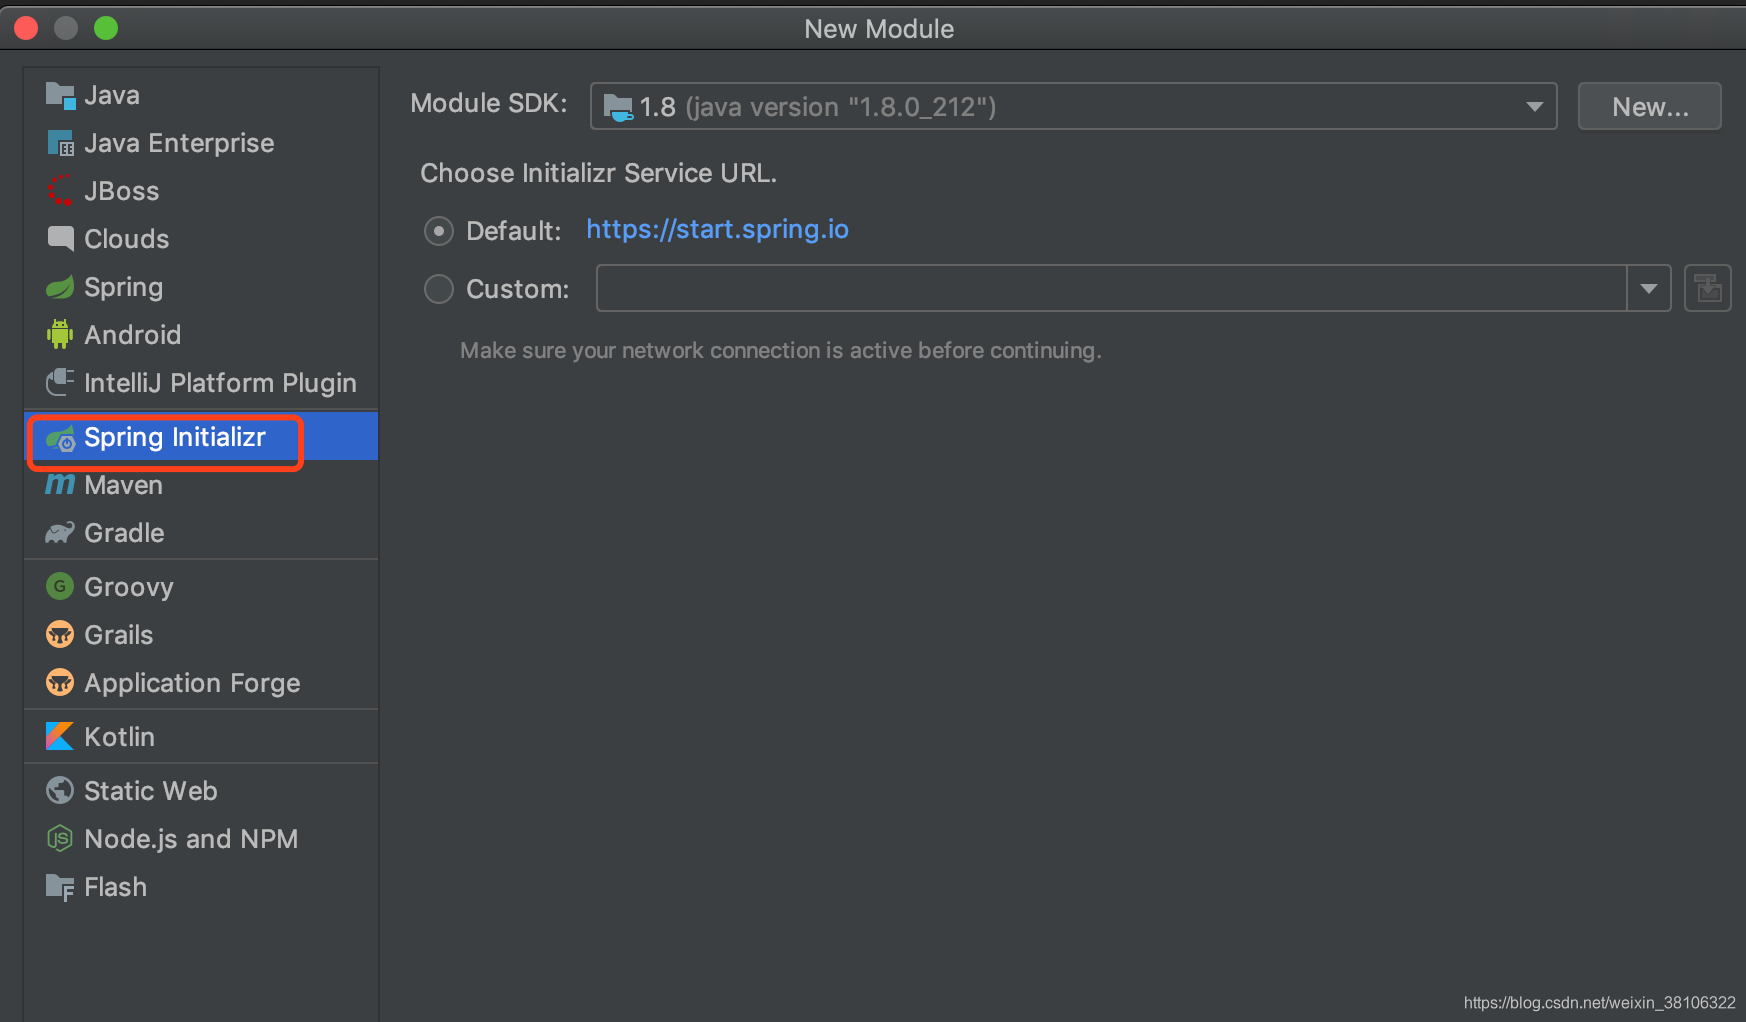Screen dimensions: 1746x1022
Task: Click the custom URL import icon button
Action: click(x=1708, y=288)
